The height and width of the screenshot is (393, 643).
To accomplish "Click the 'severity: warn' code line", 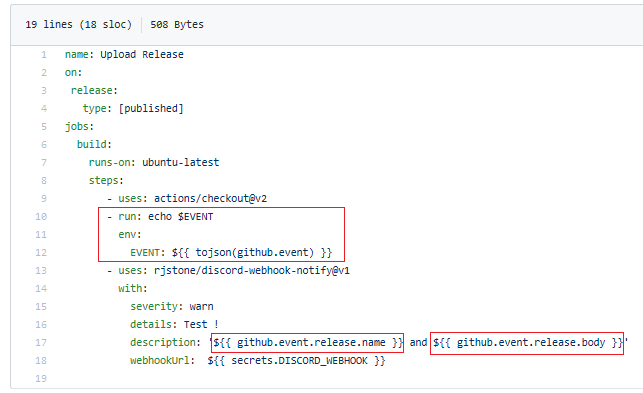I will [172, 307].
